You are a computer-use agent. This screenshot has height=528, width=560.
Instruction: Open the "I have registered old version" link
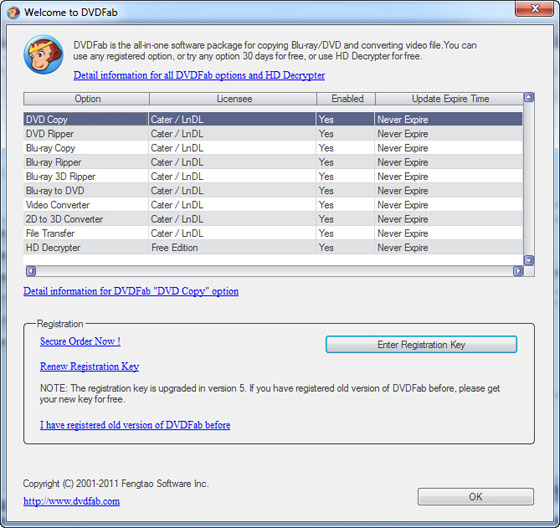tap(135, 425)
